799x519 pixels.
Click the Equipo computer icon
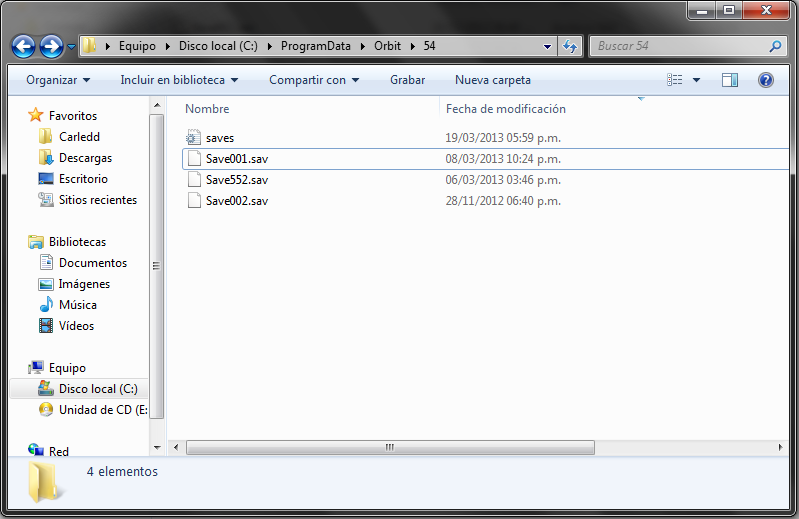[x=36, y=367]
